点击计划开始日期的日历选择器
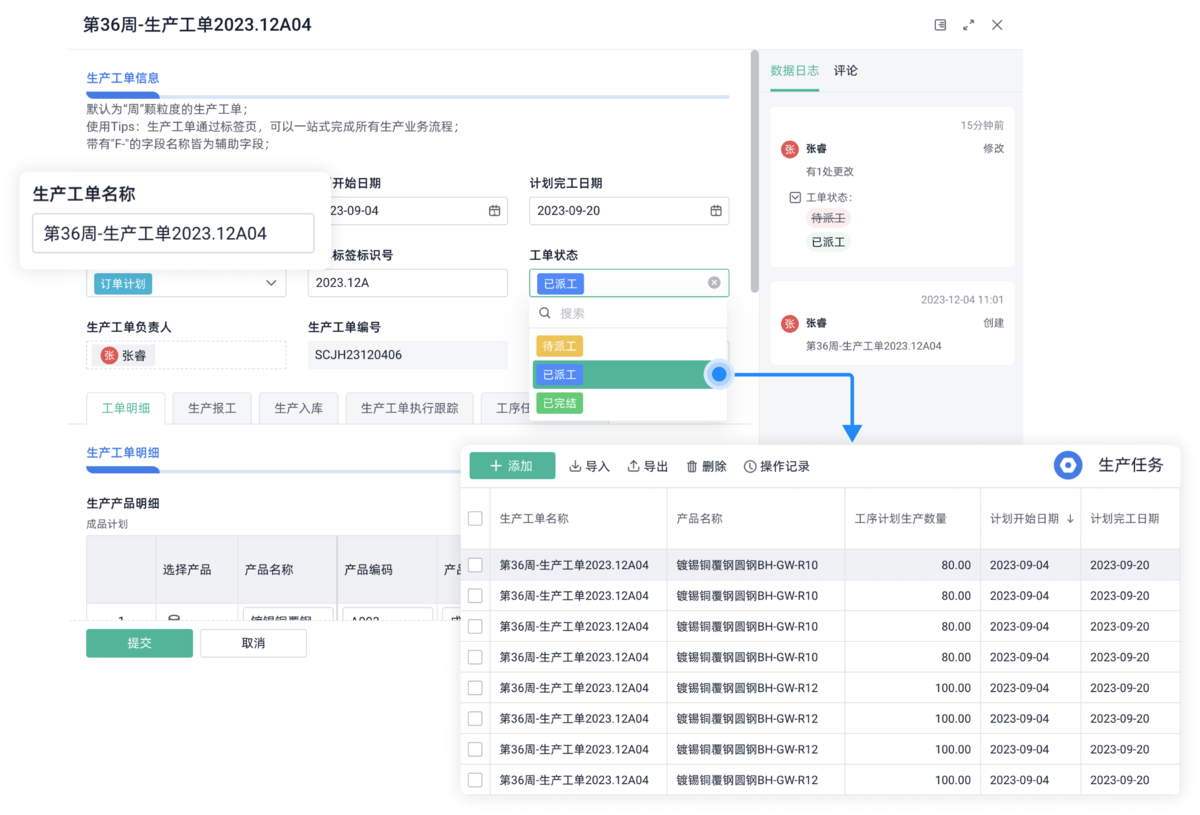The image size is (1200, 815). (x=495, y=210)
